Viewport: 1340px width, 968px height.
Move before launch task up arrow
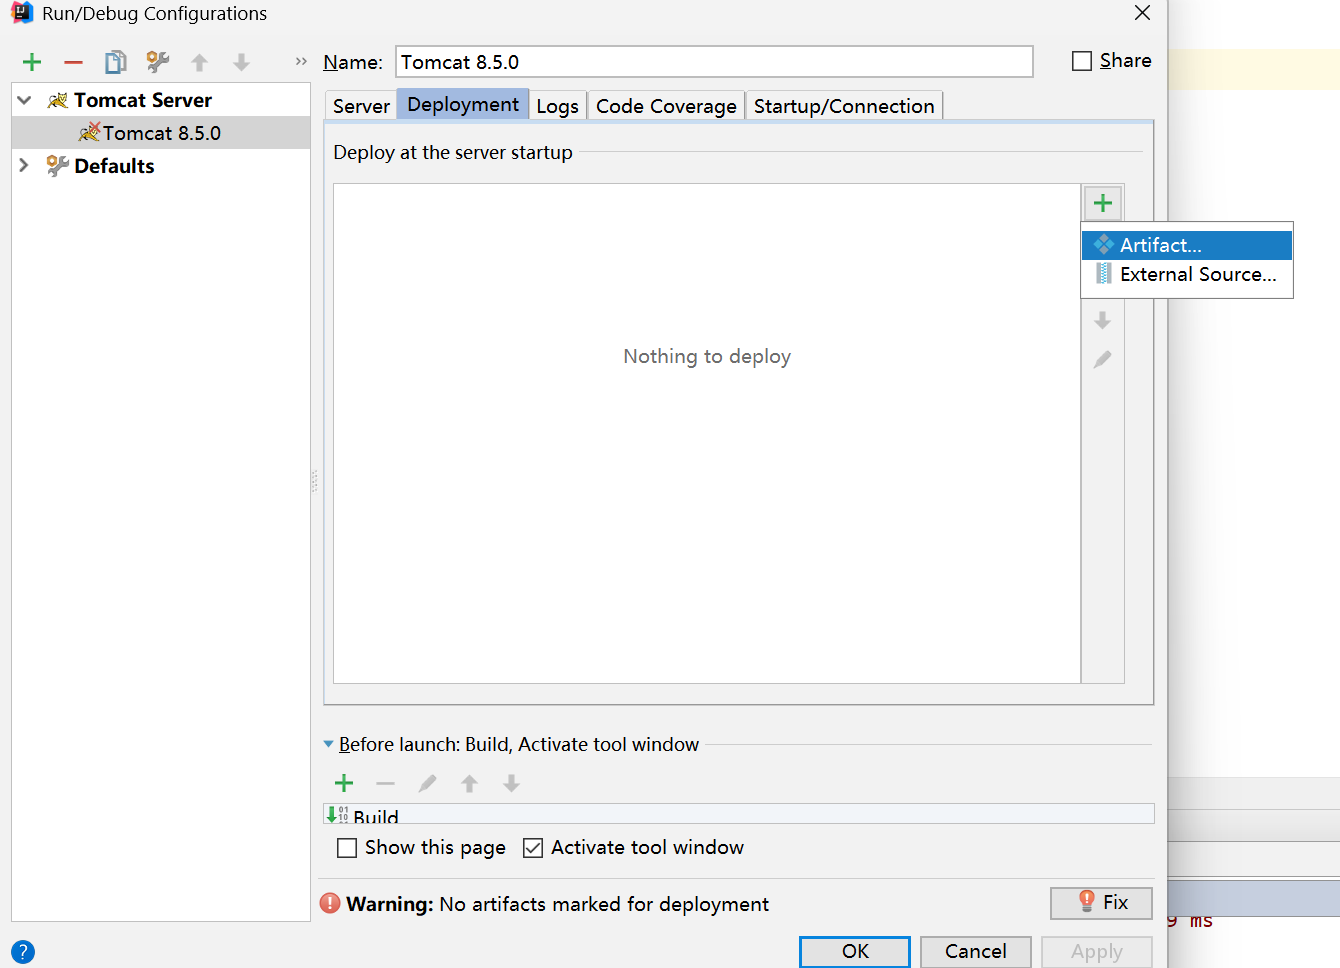[x=469, y=783]
